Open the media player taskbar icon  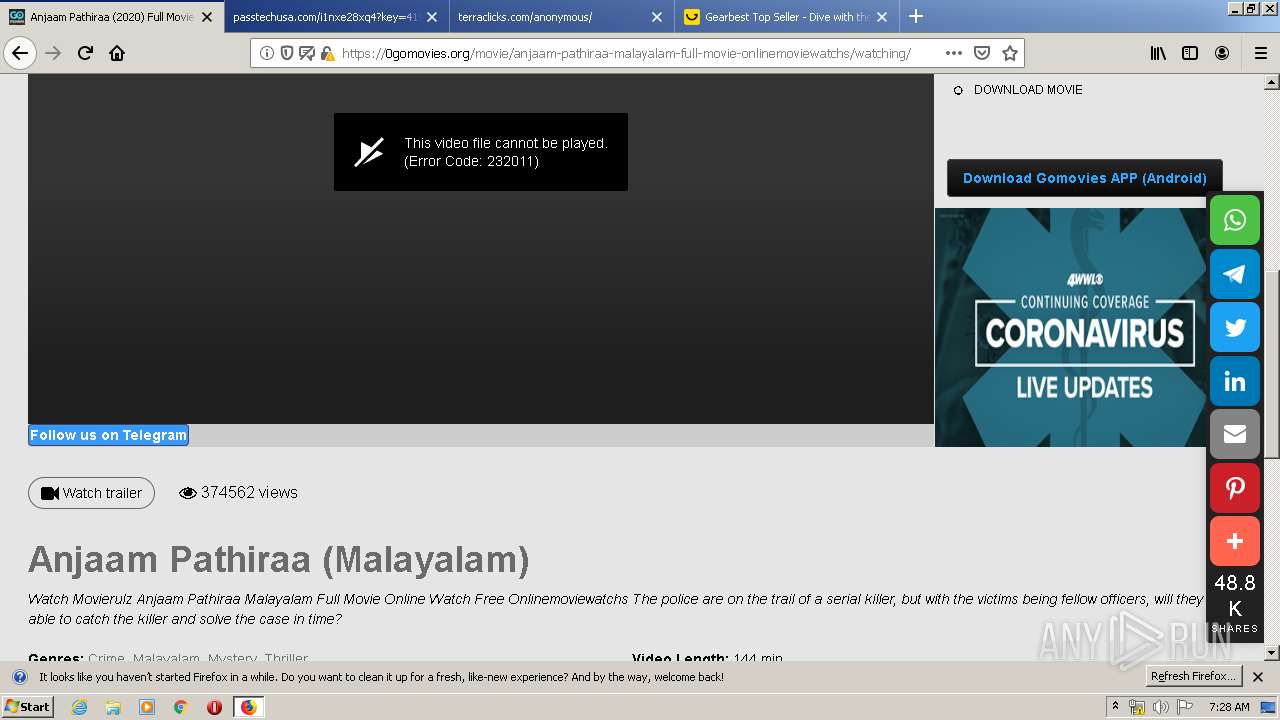[x=147, y=707]
